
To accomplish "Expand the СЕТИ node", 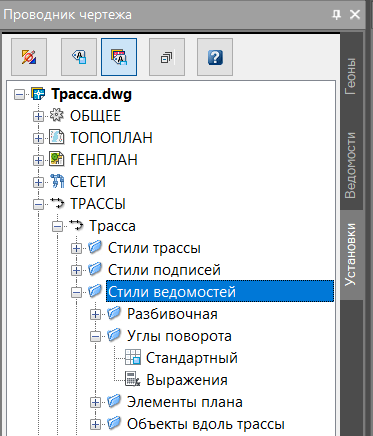I will (38, 182).
